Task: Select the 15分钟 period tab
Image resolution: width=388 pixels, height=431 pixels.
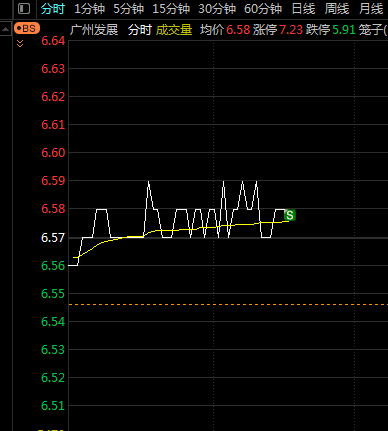Action: [171, 9]
